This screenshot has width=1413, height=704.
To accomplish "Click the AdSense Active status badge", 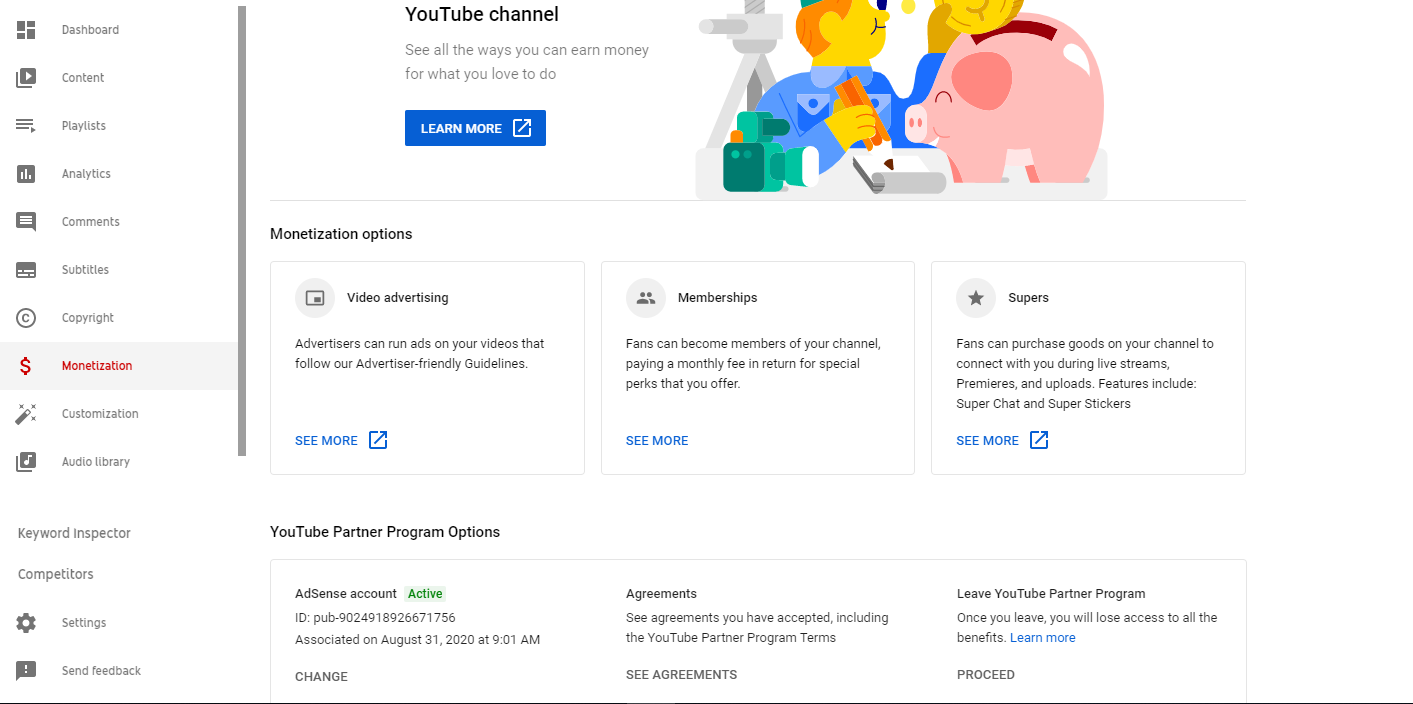I will pyautogui.click(x=425, y=594).
